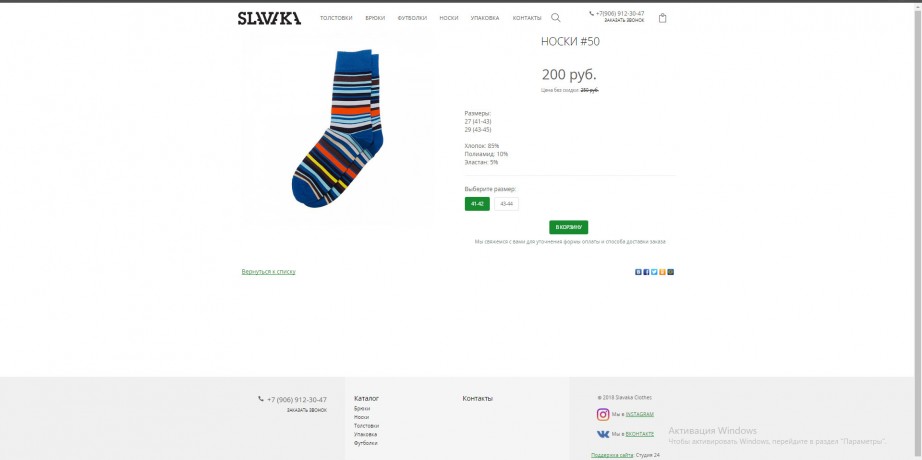Click ЗАКАЗАТЬ ЗВОНОК in the header
This screenshot has width=922, height=460.
624,21
